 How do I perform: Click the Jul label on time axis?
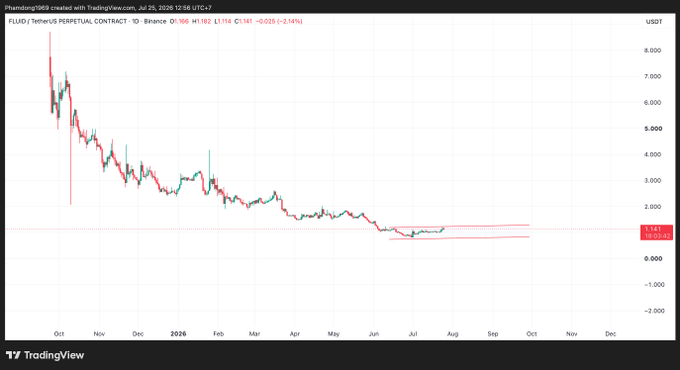pos(413,334)
